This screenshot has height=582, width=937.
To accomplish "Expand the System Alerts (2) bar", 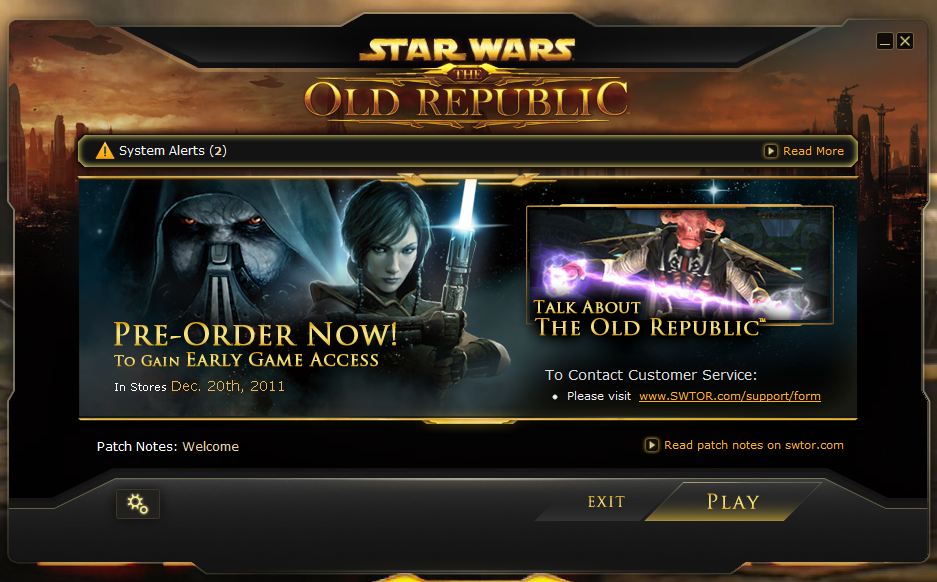I will (x=467, y=151).
